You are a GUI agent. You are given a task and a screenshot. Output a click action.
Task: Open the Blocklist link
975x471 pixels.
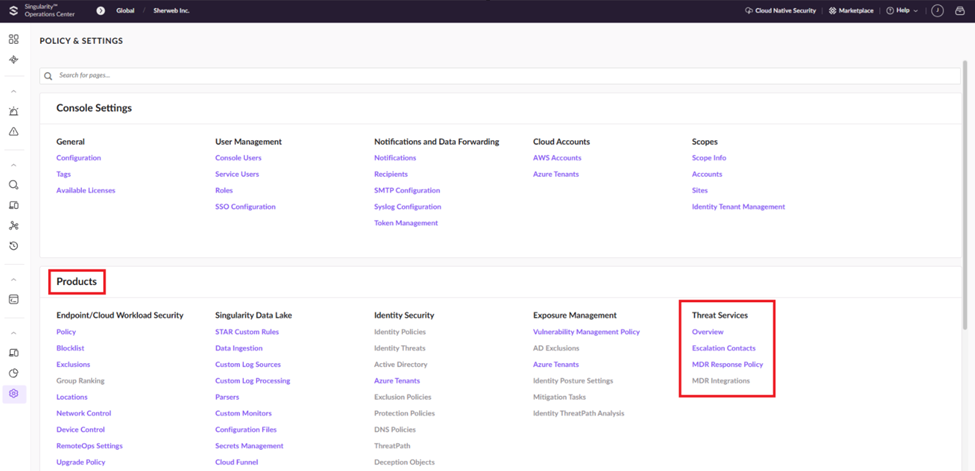(x=70, y=348)
